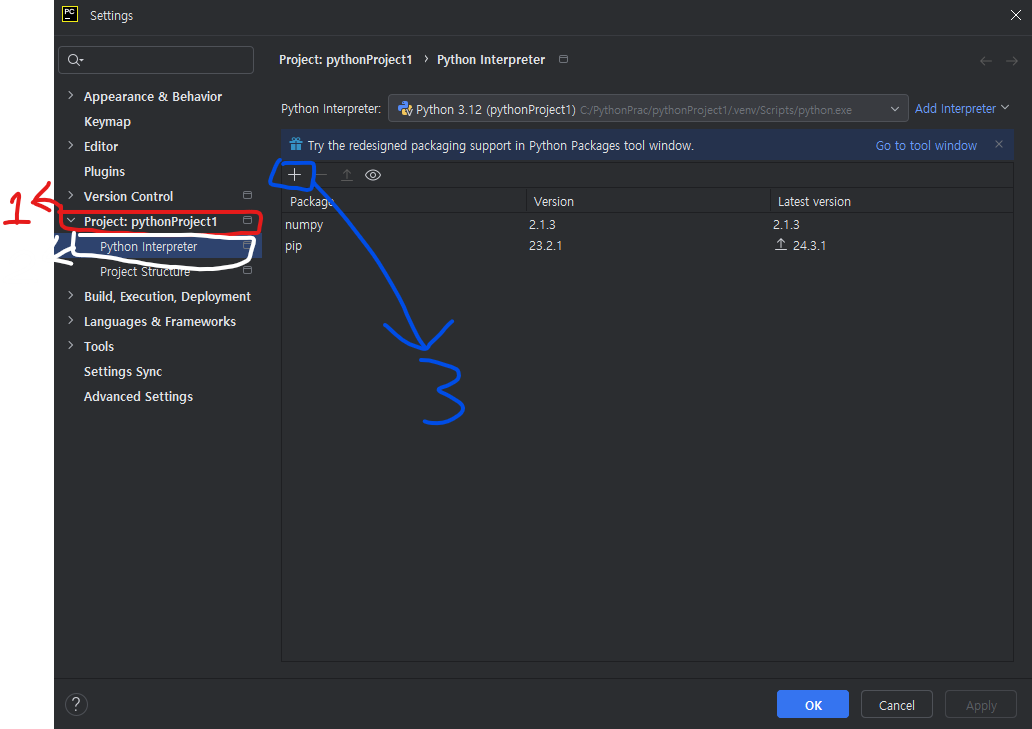Screen dimensions: 1032x729
Task: Click the Version column header
Action: point(554,201)
